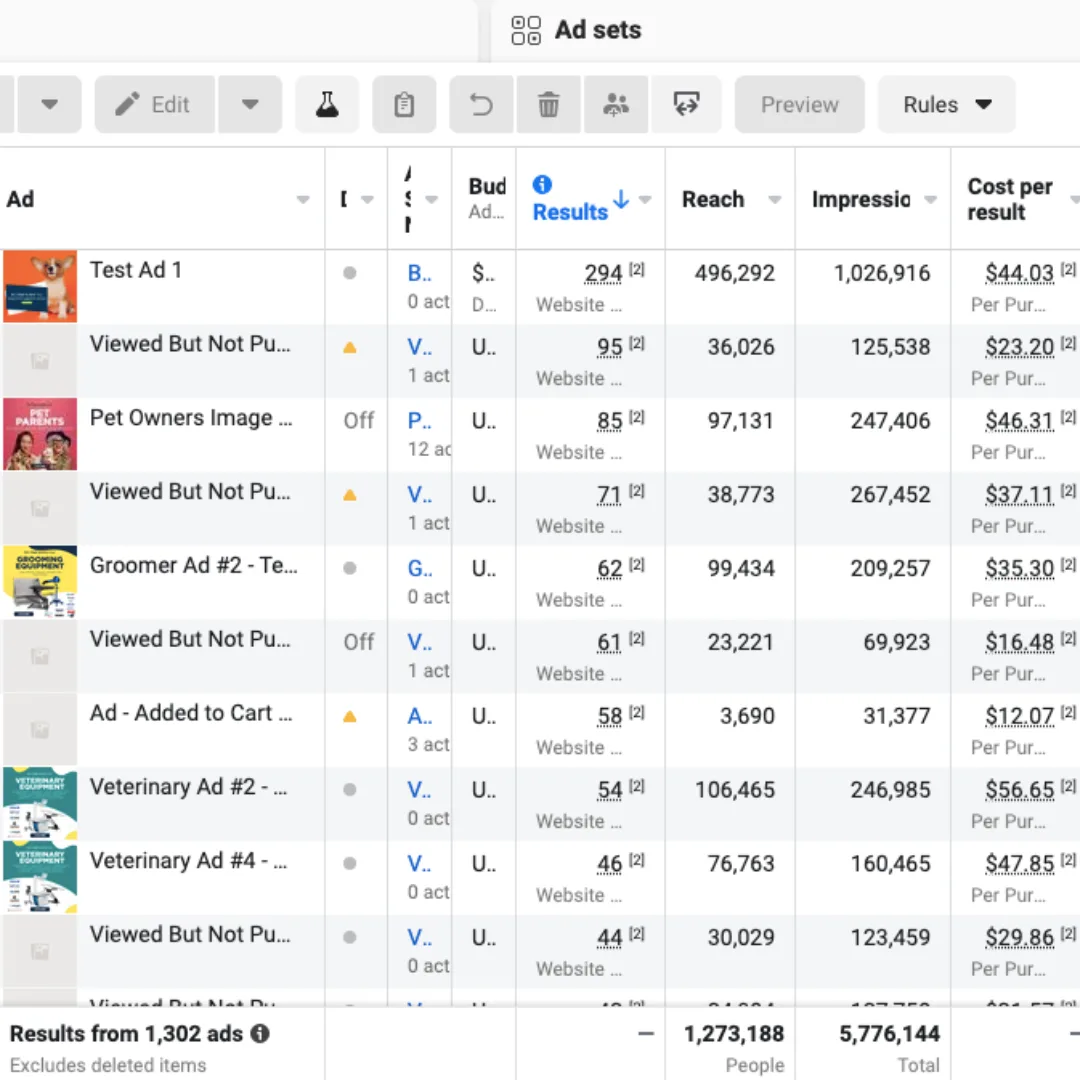Click the Preview button
The height and width of the screenshot is (1080, 1080).
coord(799,104)
